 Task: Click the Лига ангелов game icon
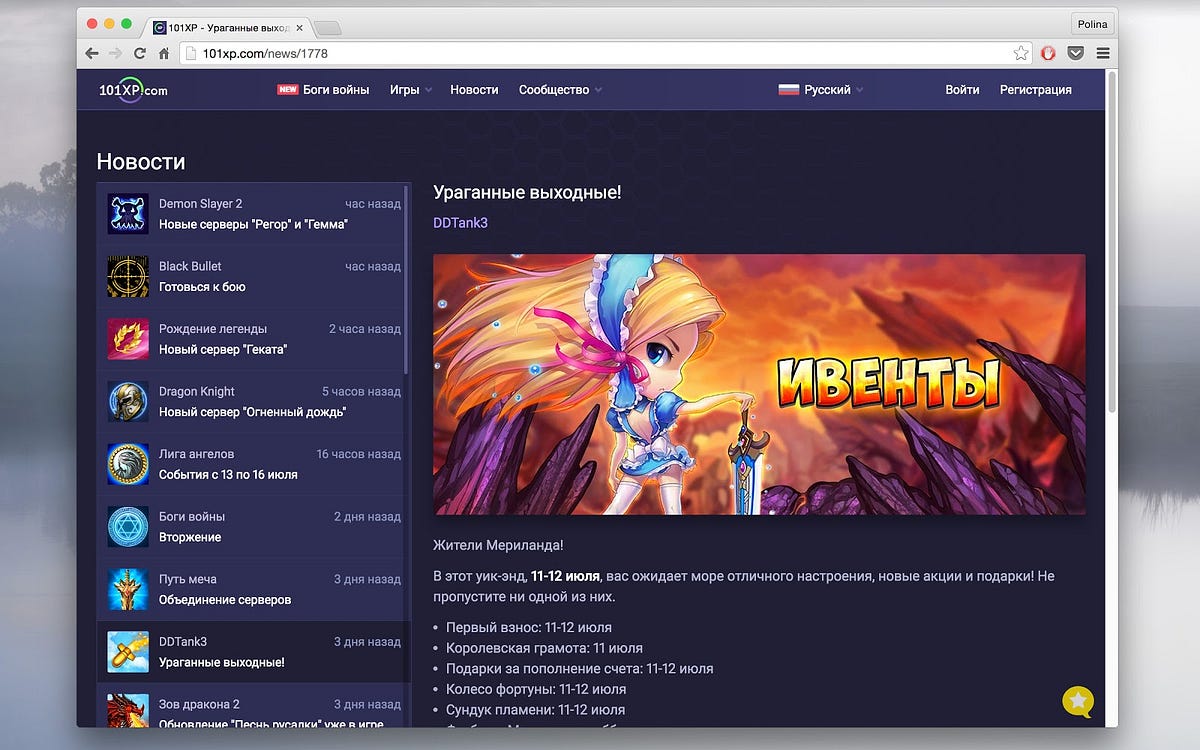coord(128,464)
